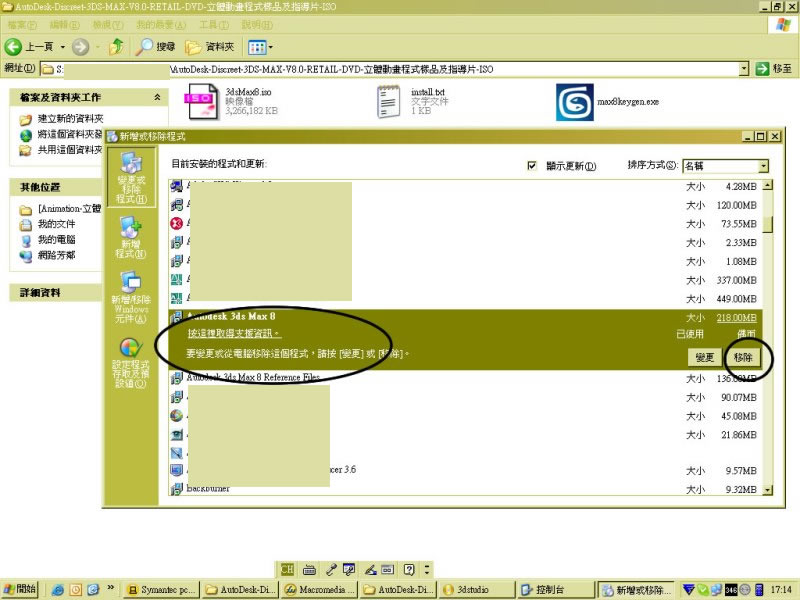Click the 移除 button for Autodesk 3ds Max 8
This screenshot has height=600, width=800.
coord(743,358)
